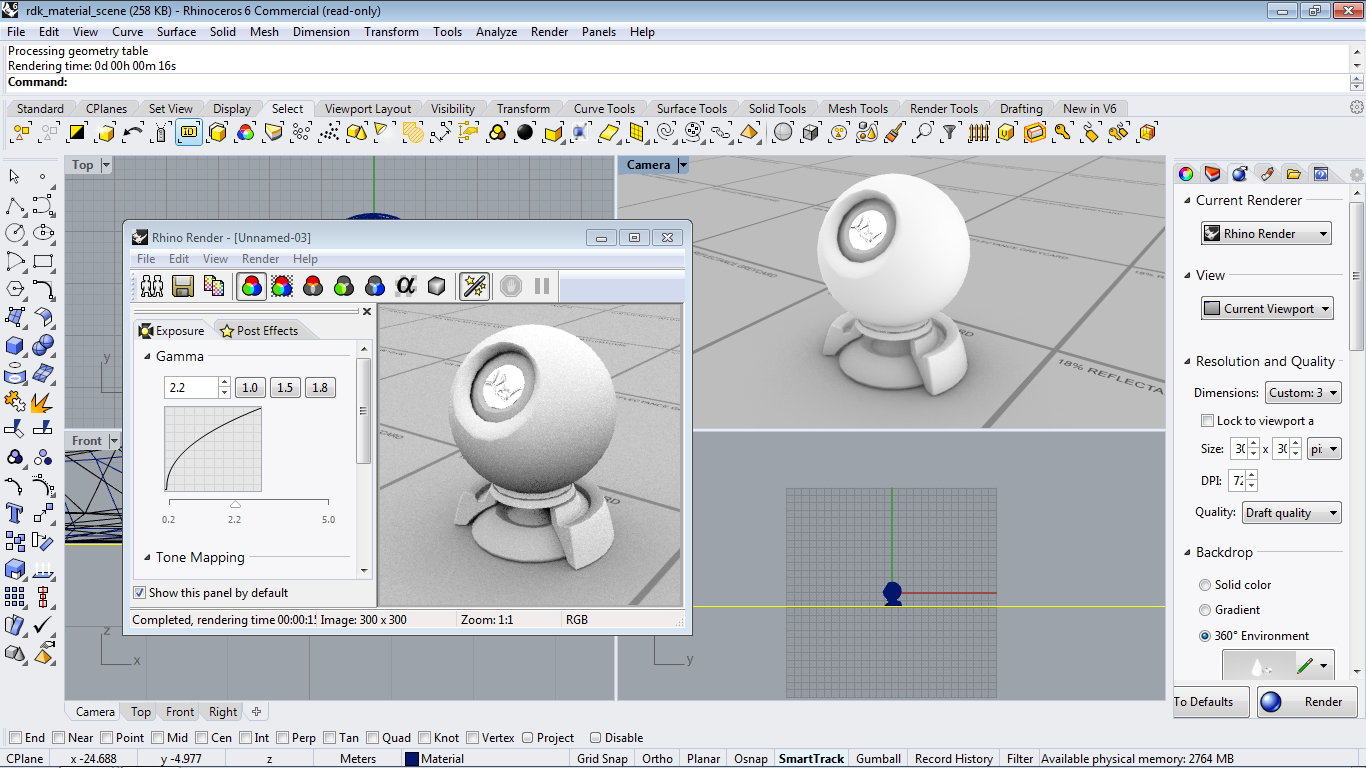The width and height of the screenshot is (1366, 768).
Task: Click the Select by color icon
Action: click(245, 132)
